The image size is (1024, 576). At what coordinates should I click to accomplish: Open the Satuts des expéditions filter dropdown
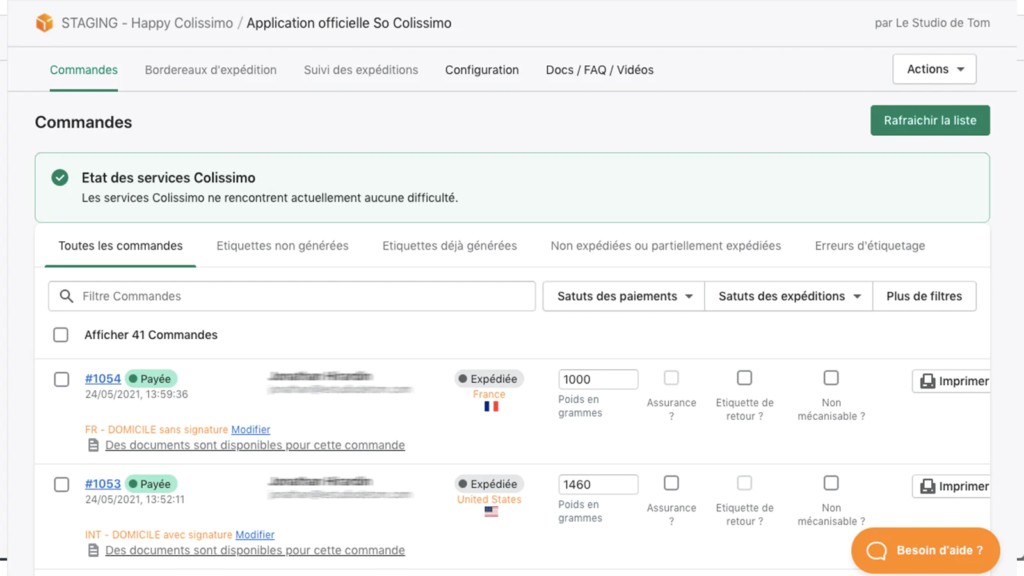pyautogui.click(x=789, y=296)
